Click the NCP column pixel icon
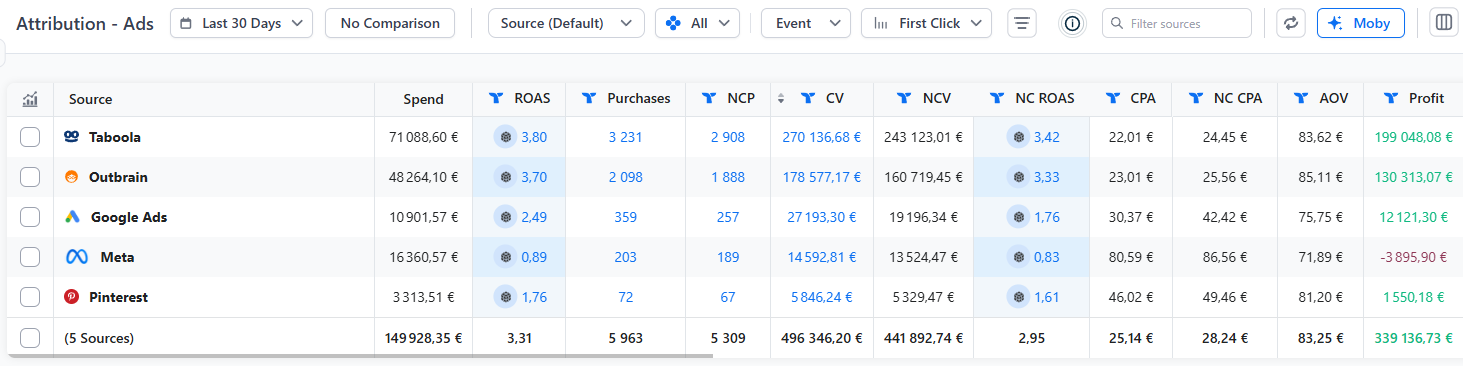1463x366 pixels. coord(709,98)
